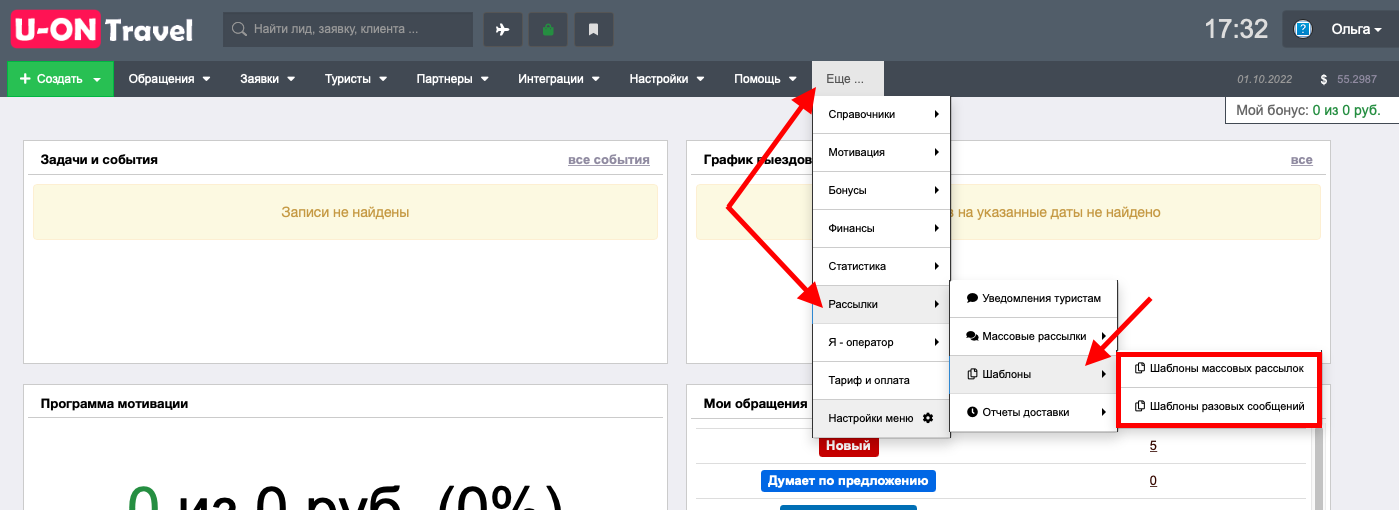Click the dollar sign currency icon

(x=1324, y=79)
